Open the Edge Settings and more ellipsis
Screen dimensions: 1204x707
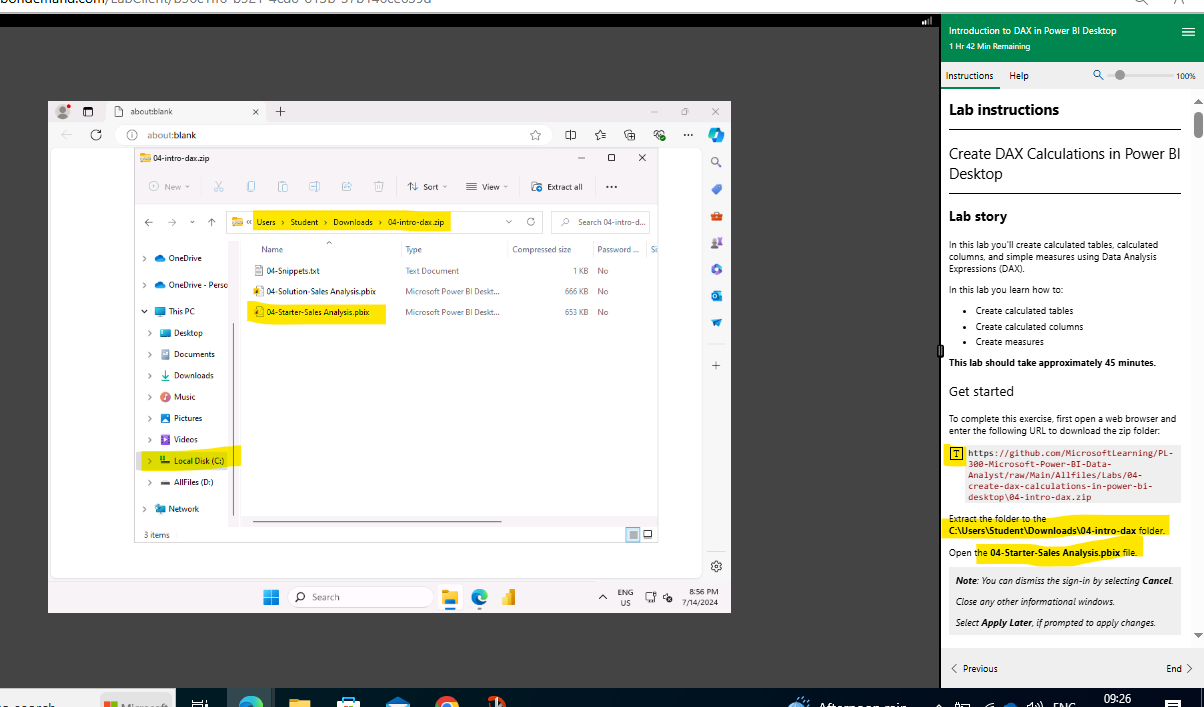[688, 135]
